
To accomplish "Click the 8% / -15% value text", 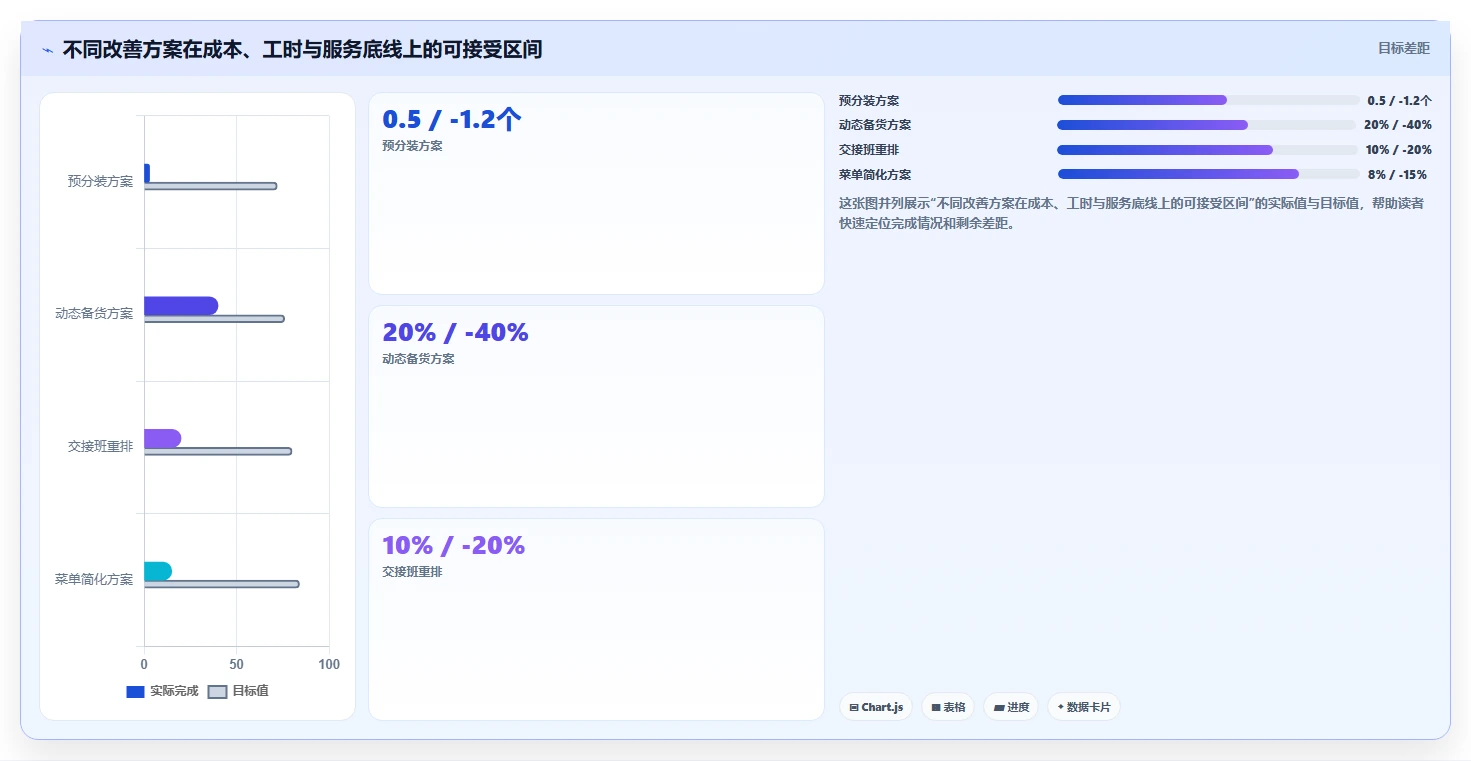I will tap(1397, 174).
